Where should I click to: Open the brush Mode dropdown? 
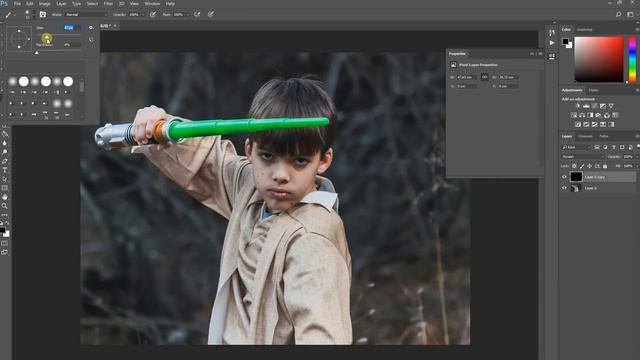[87, 14]
